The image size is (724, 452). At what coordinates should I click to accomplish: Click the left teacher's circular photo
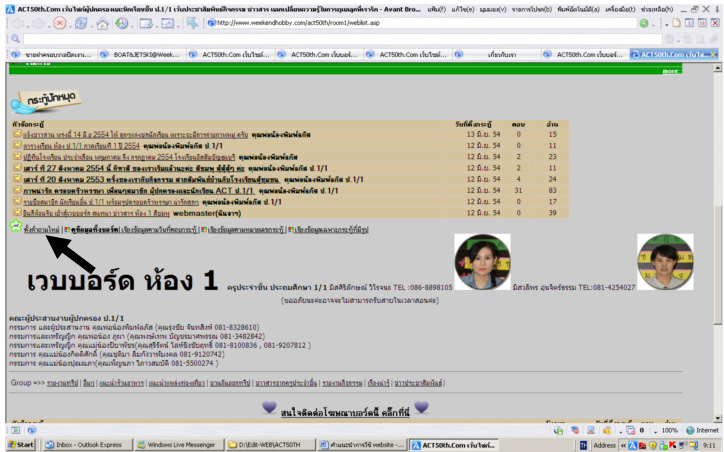[482, 261]
